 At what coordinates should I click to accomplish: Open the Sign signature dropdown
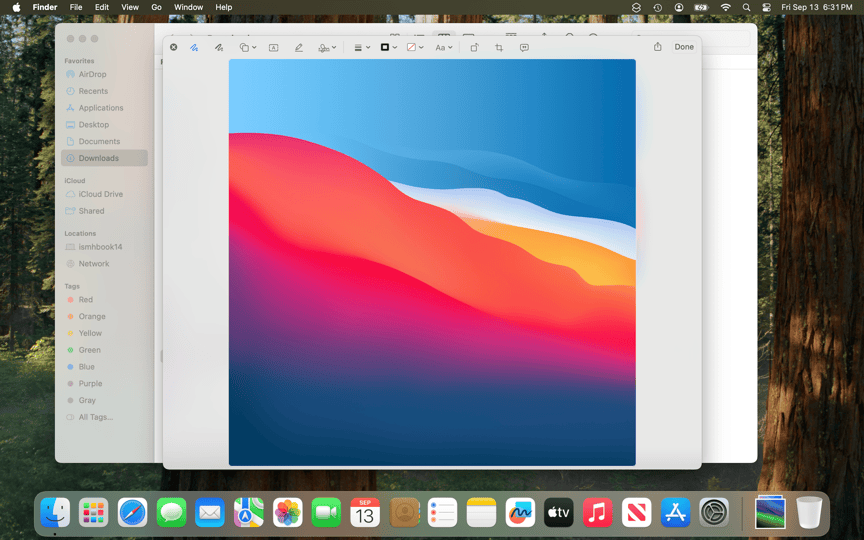pos(327,47)
